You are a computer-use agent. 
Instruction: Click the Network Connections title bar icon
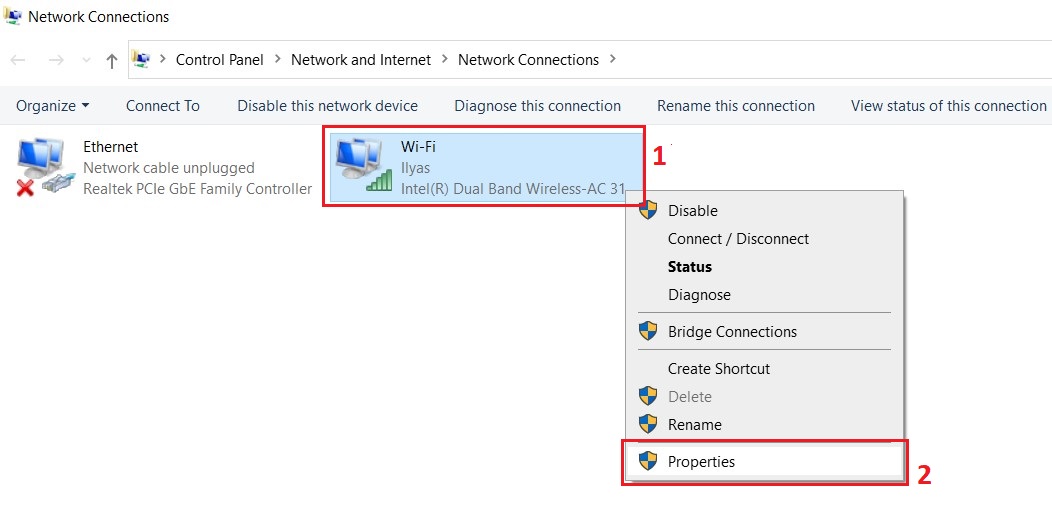13,16
